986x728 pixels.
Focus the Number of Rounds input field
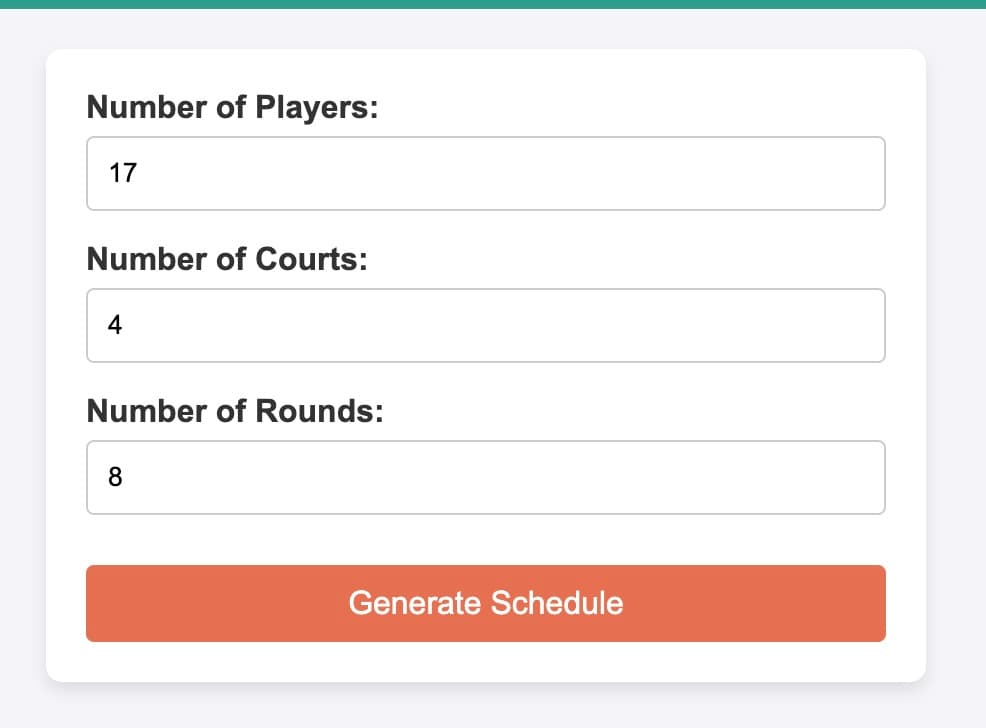[x=486, y=477]
